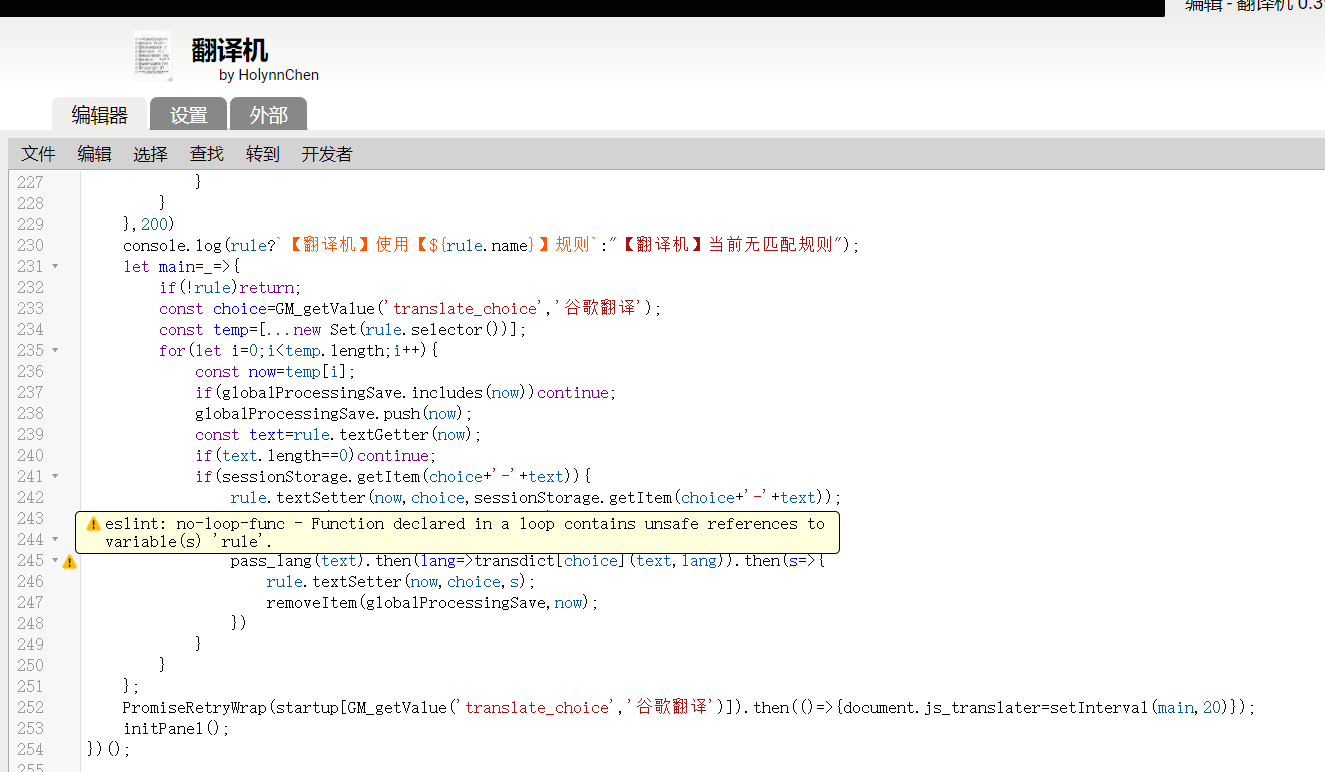
Task: Collapse the fold arrow at line 231
Action: tap(55, 267)
